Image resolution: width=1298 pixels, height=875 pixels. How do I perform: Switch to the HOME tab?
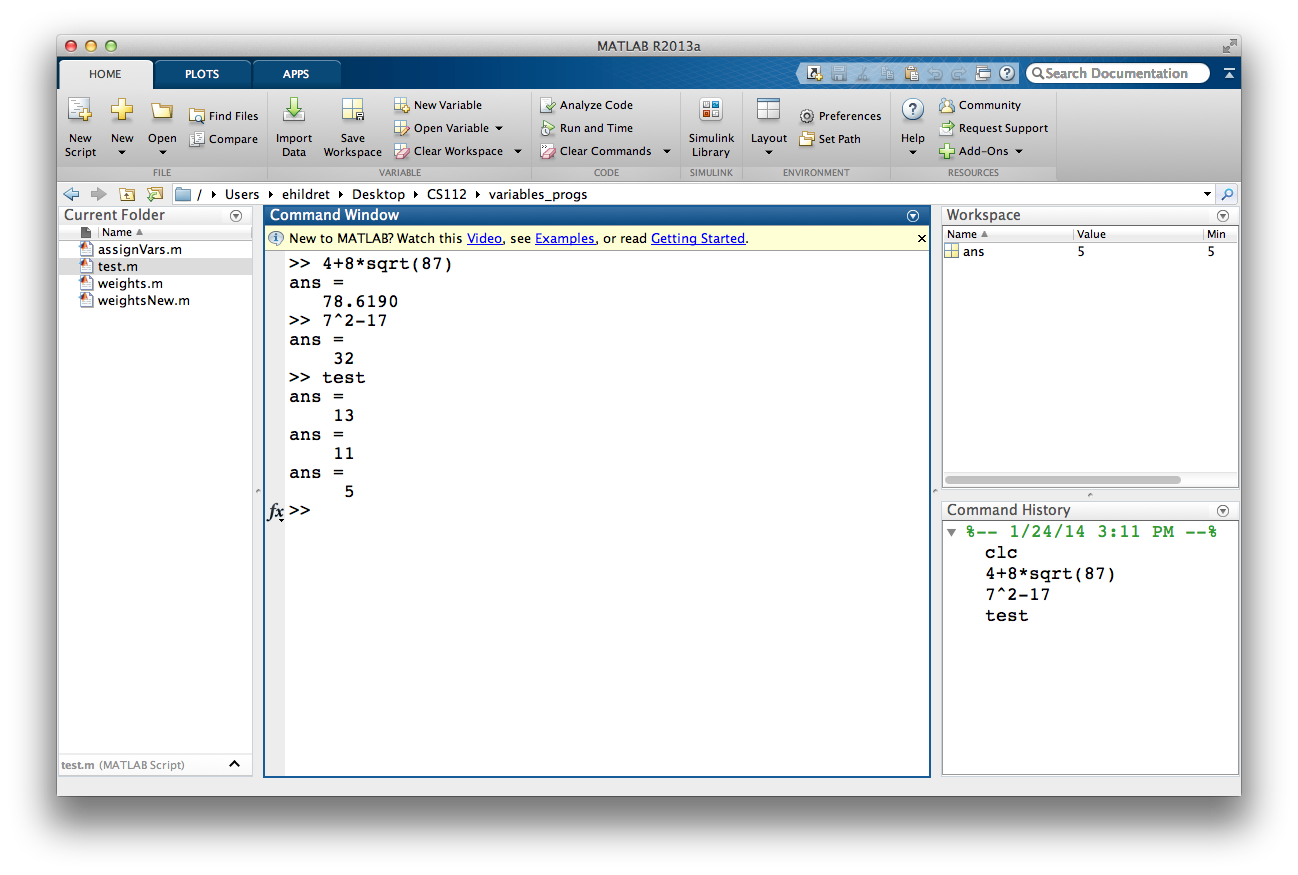point(105,74)
